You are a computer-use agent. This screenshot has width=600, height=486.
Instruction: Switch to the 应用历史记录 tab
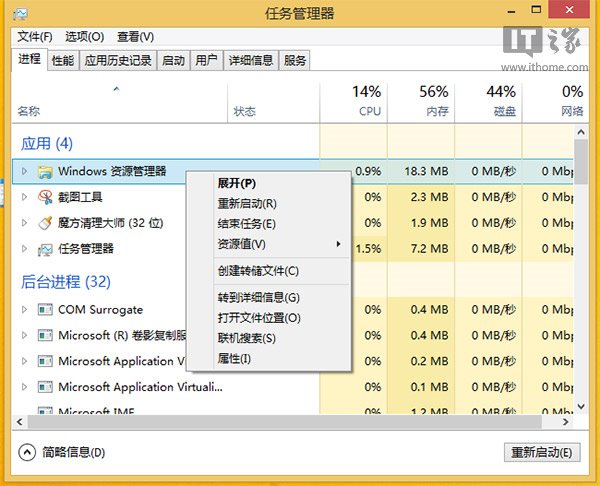pos(118,60)
